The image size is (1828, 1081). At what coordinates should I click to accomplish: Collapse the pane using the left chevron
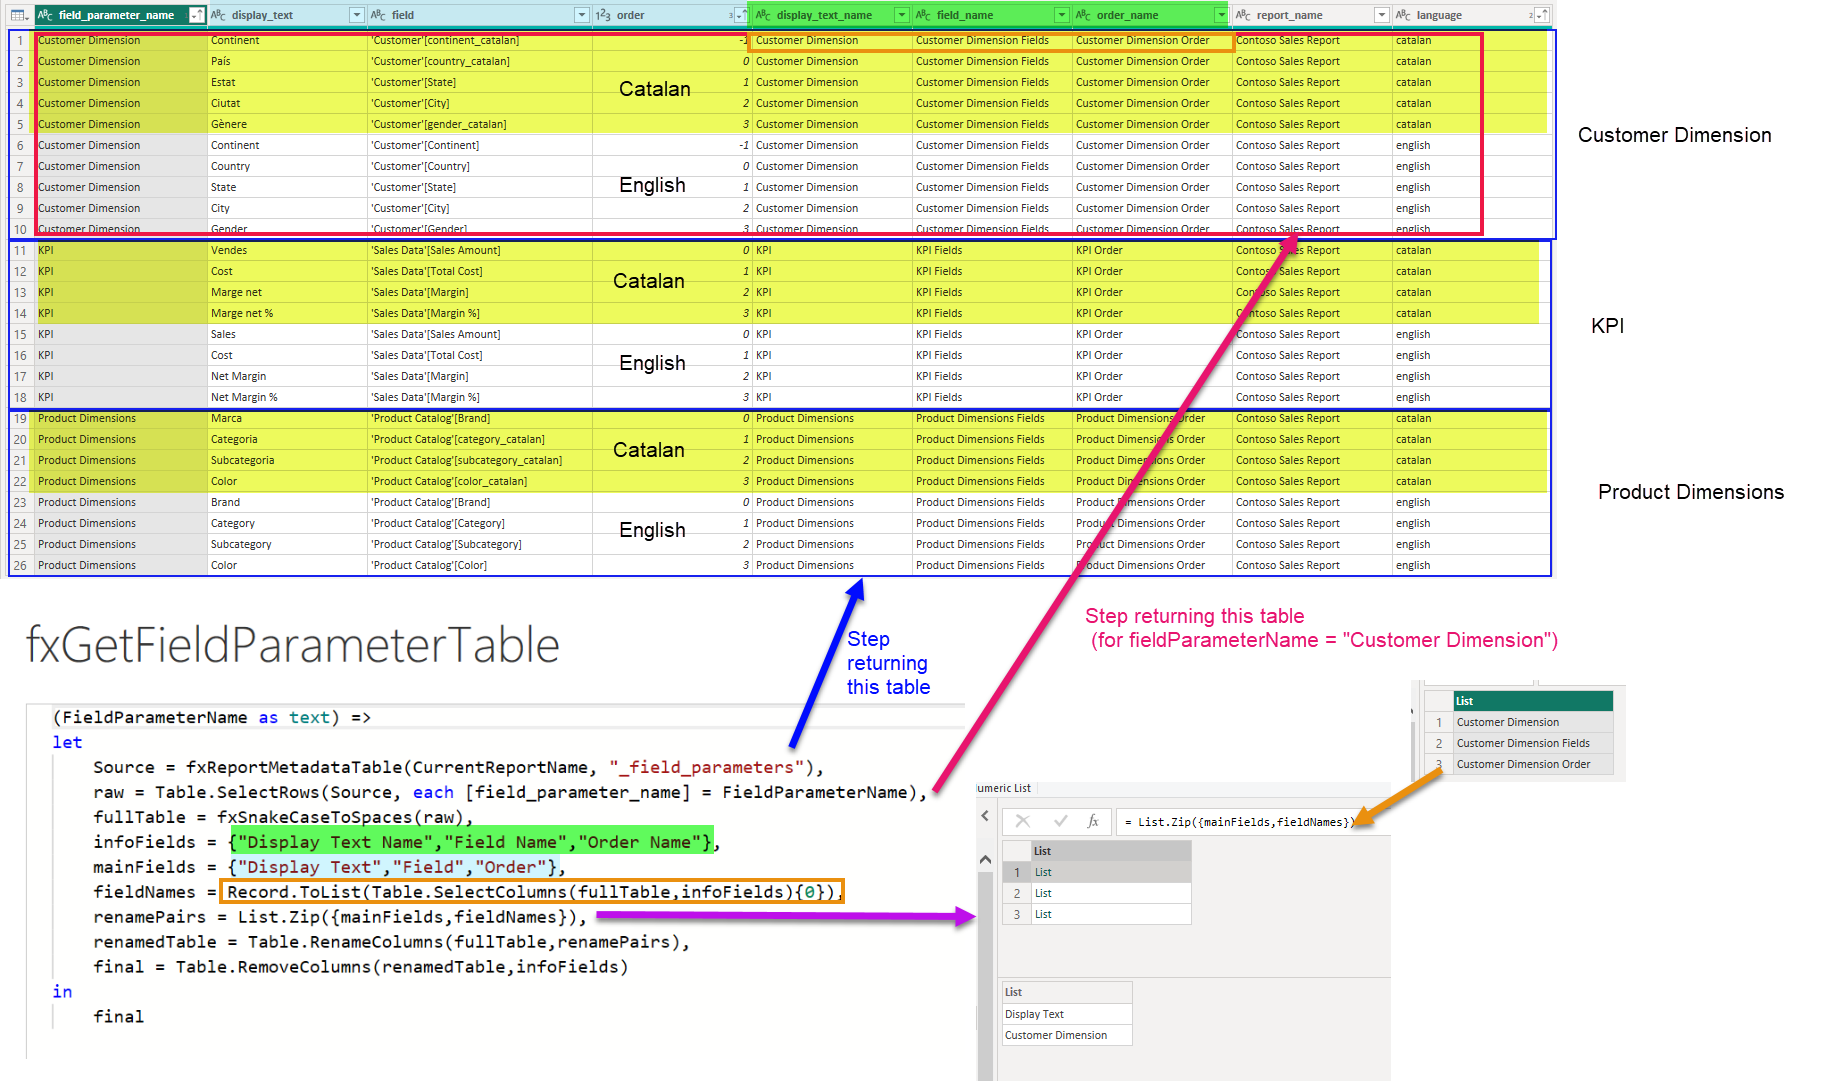[985, 817]
